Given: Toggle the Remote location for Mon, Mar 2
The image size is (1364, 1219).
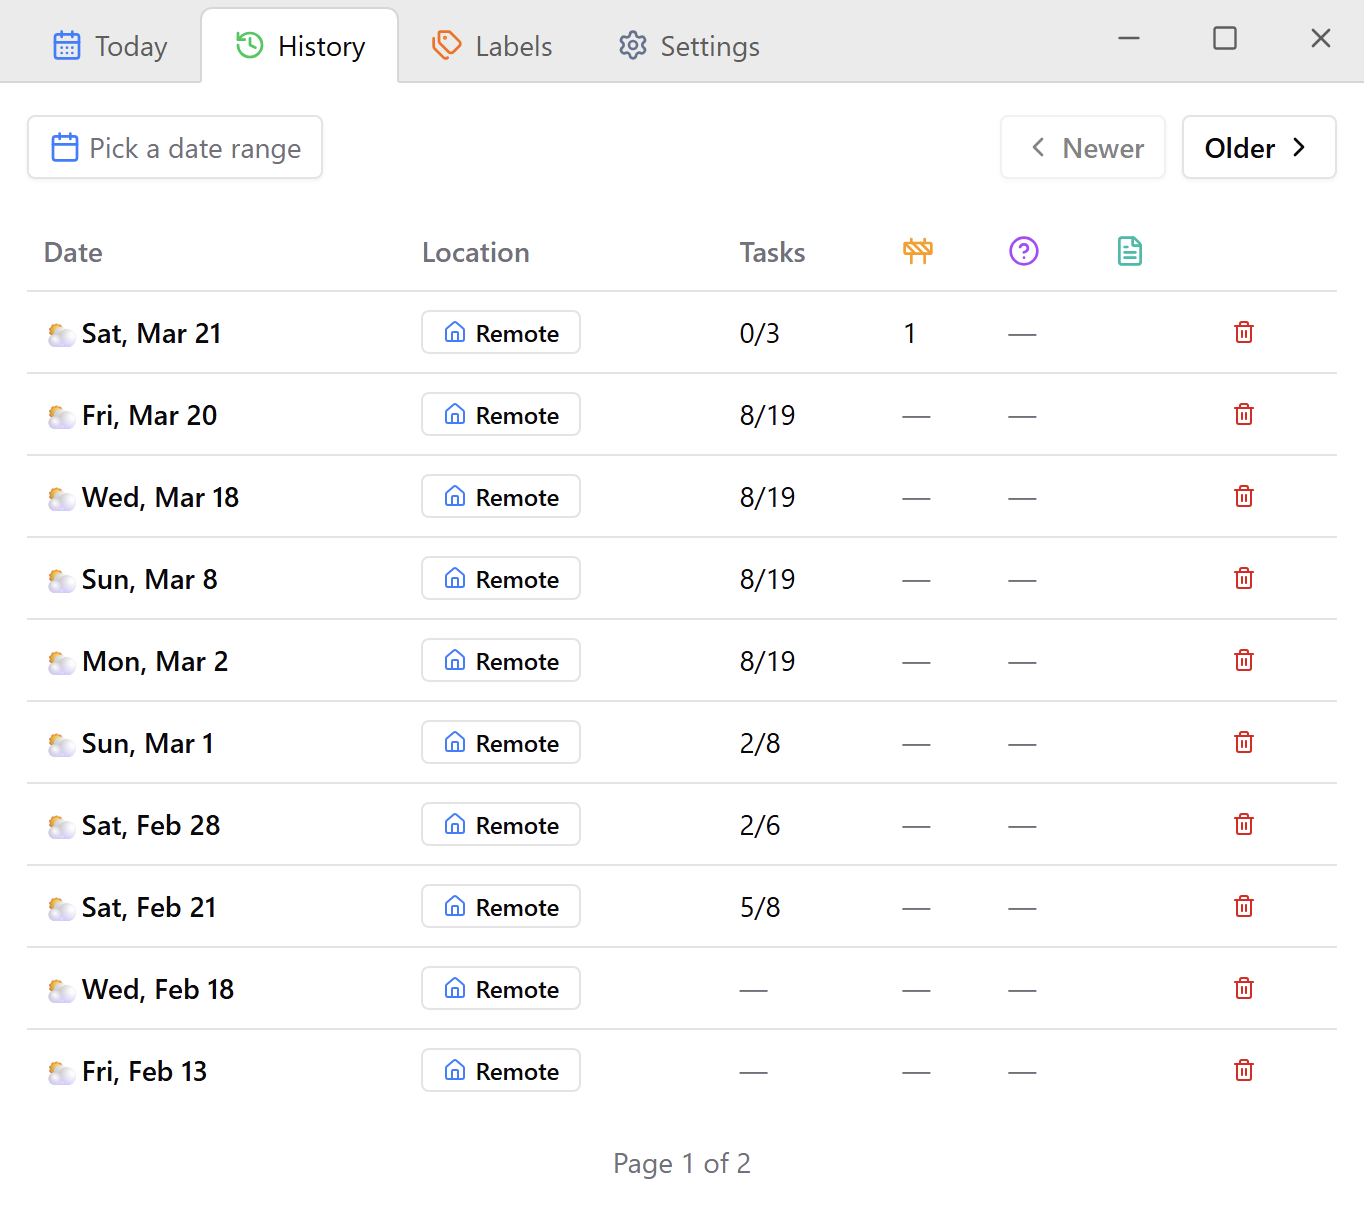Looking at the screenshot, I should click(500, 660).
